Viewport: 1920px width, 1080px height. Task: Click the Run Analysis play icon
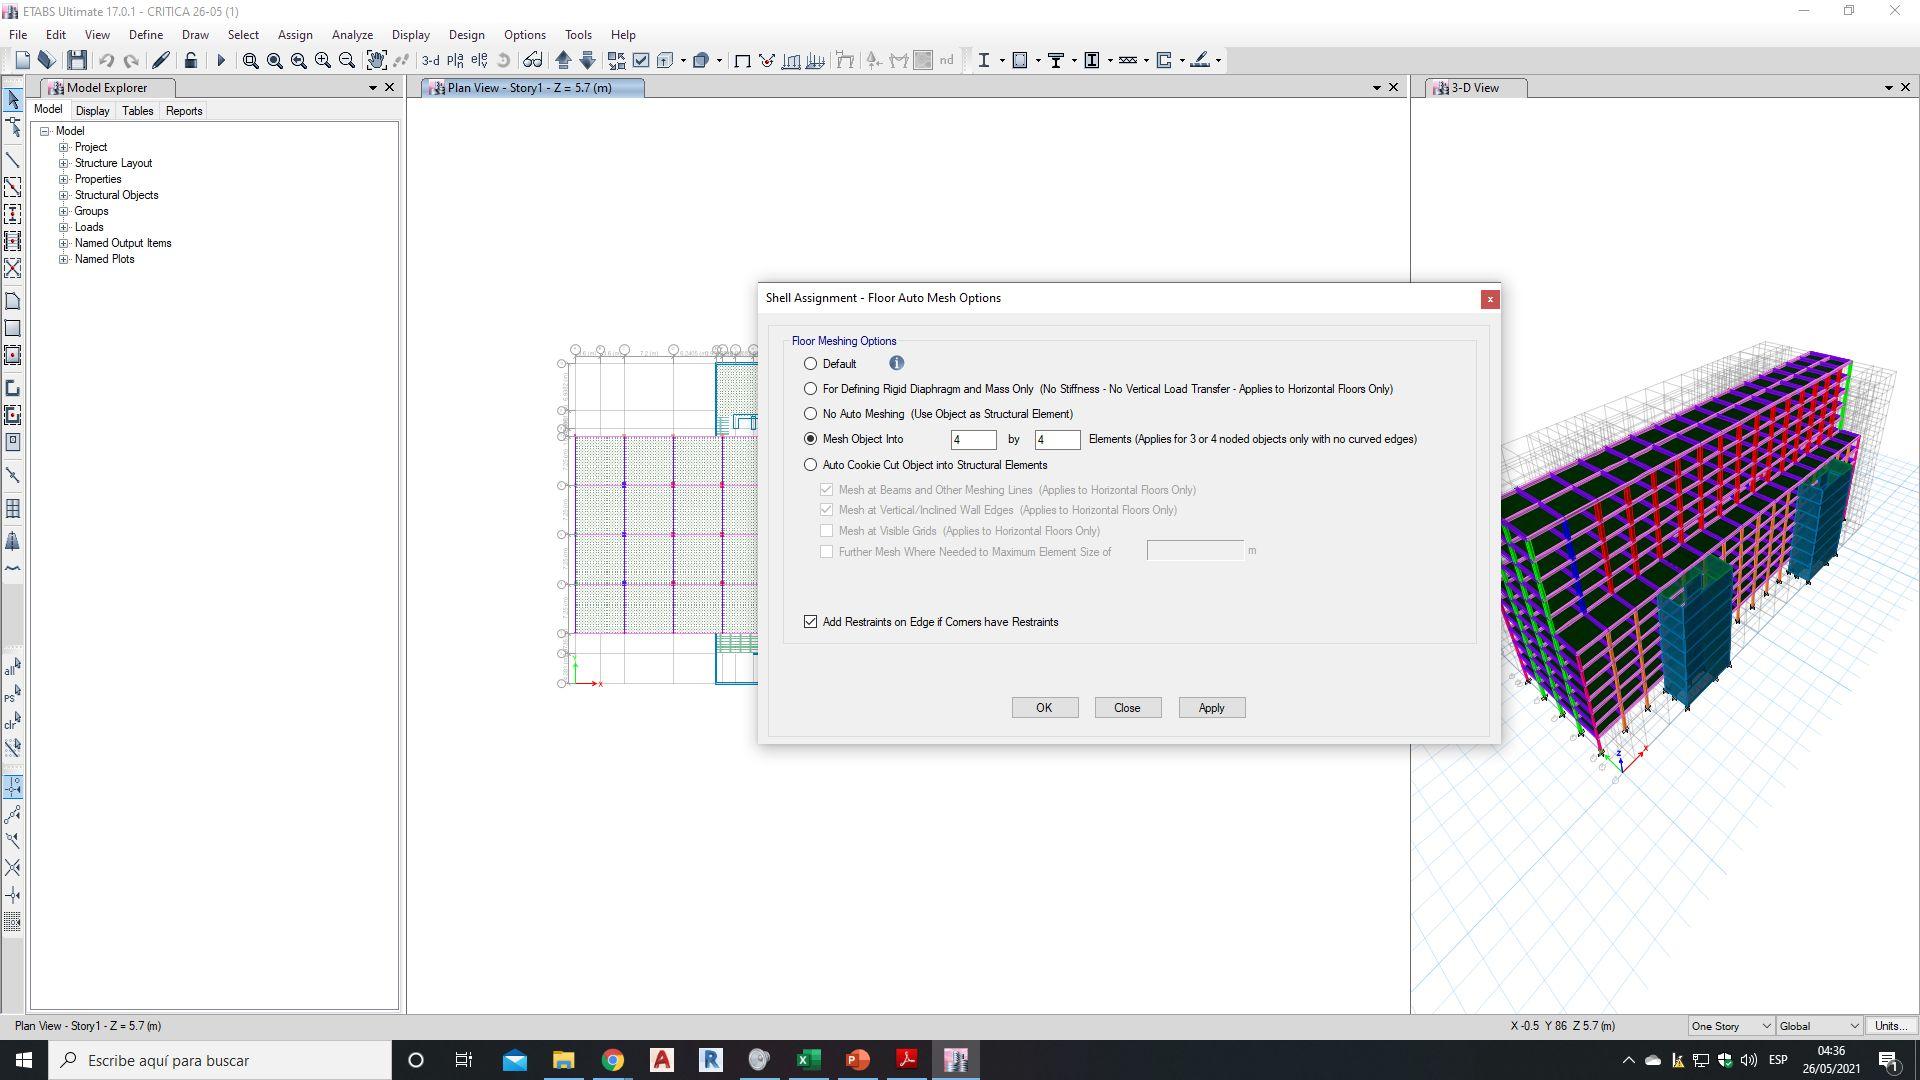coord(221,61)
